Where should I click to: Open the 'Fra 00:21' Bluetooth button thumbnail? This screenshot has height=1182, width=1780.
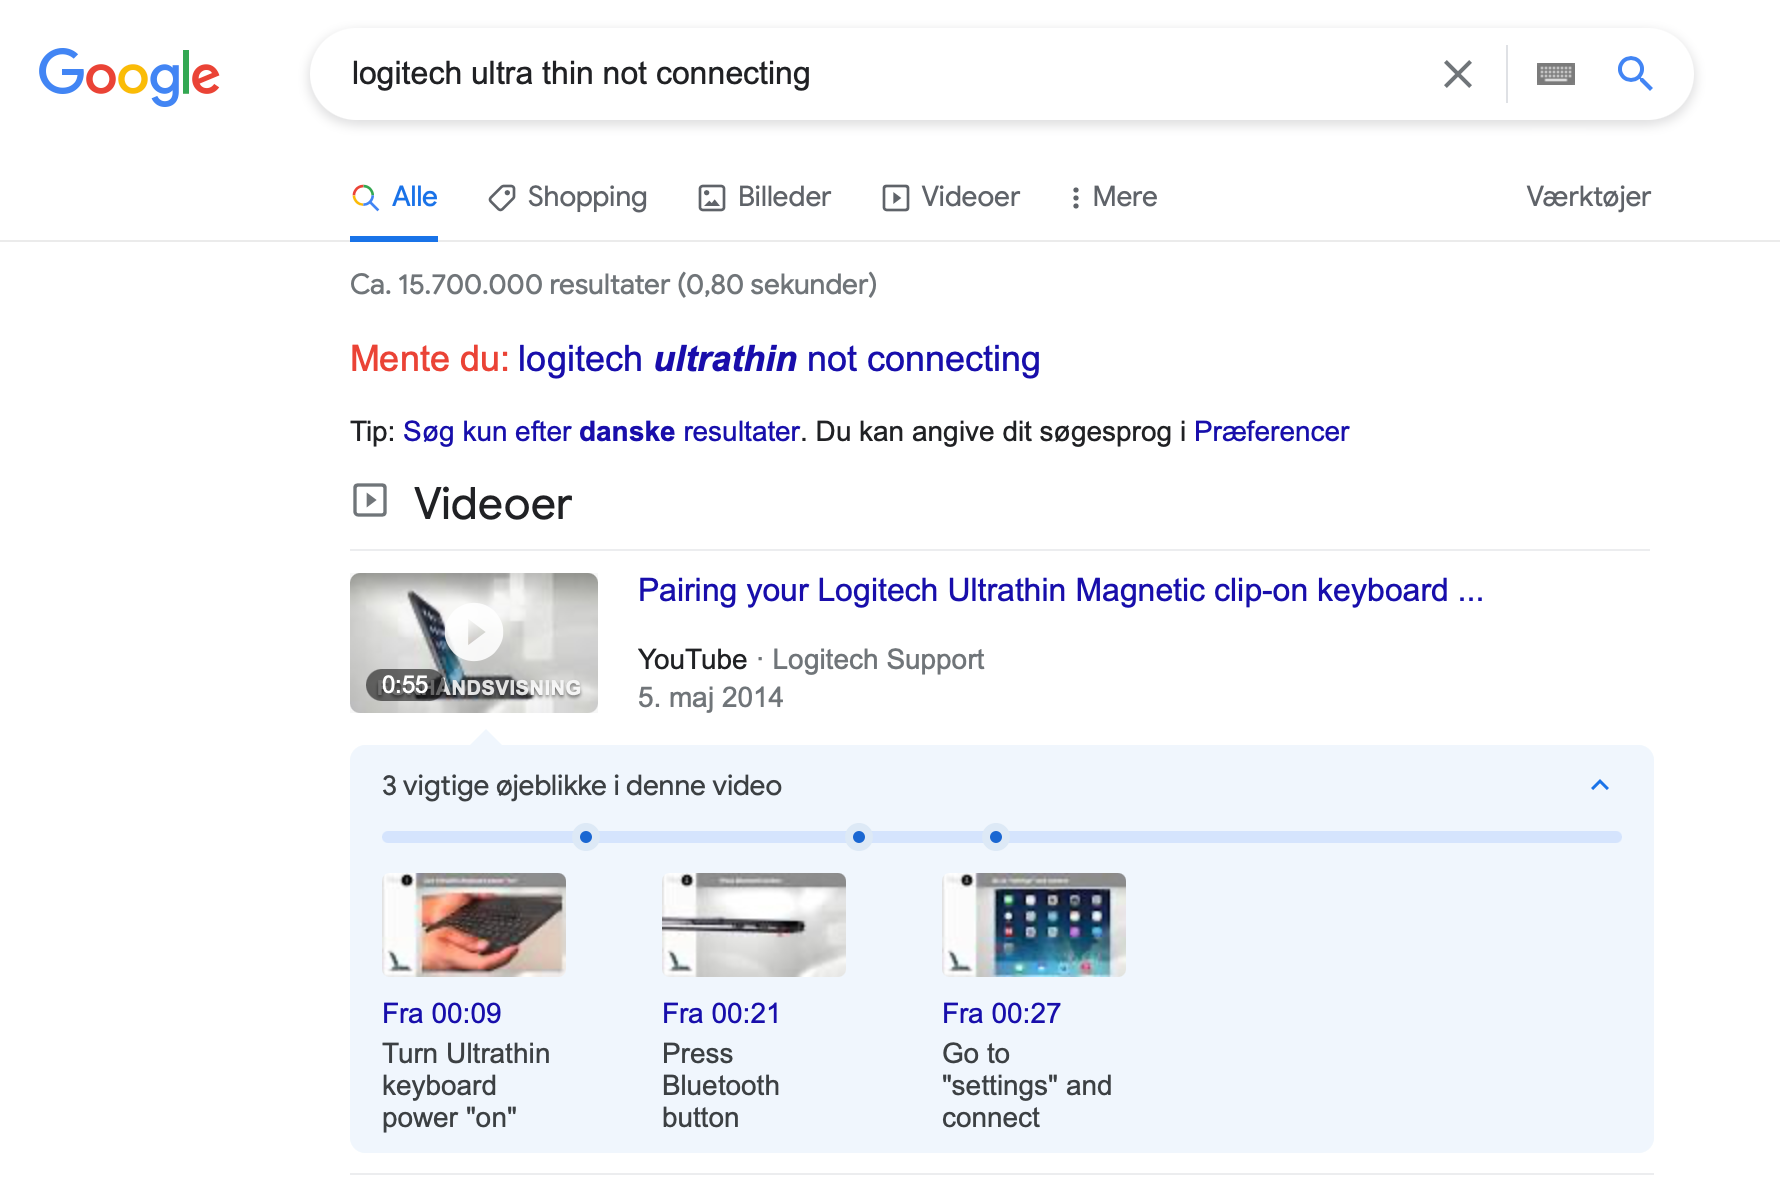point(754,925)
